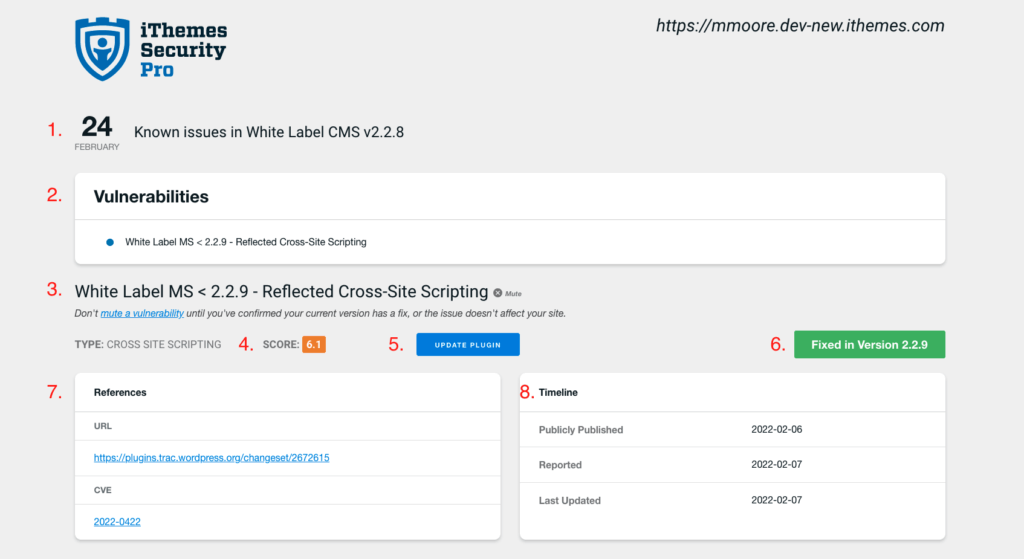1024x559 pixels.
Task: Click the Reflected Cross-Site Scripting section title
Action: point(281,291)
